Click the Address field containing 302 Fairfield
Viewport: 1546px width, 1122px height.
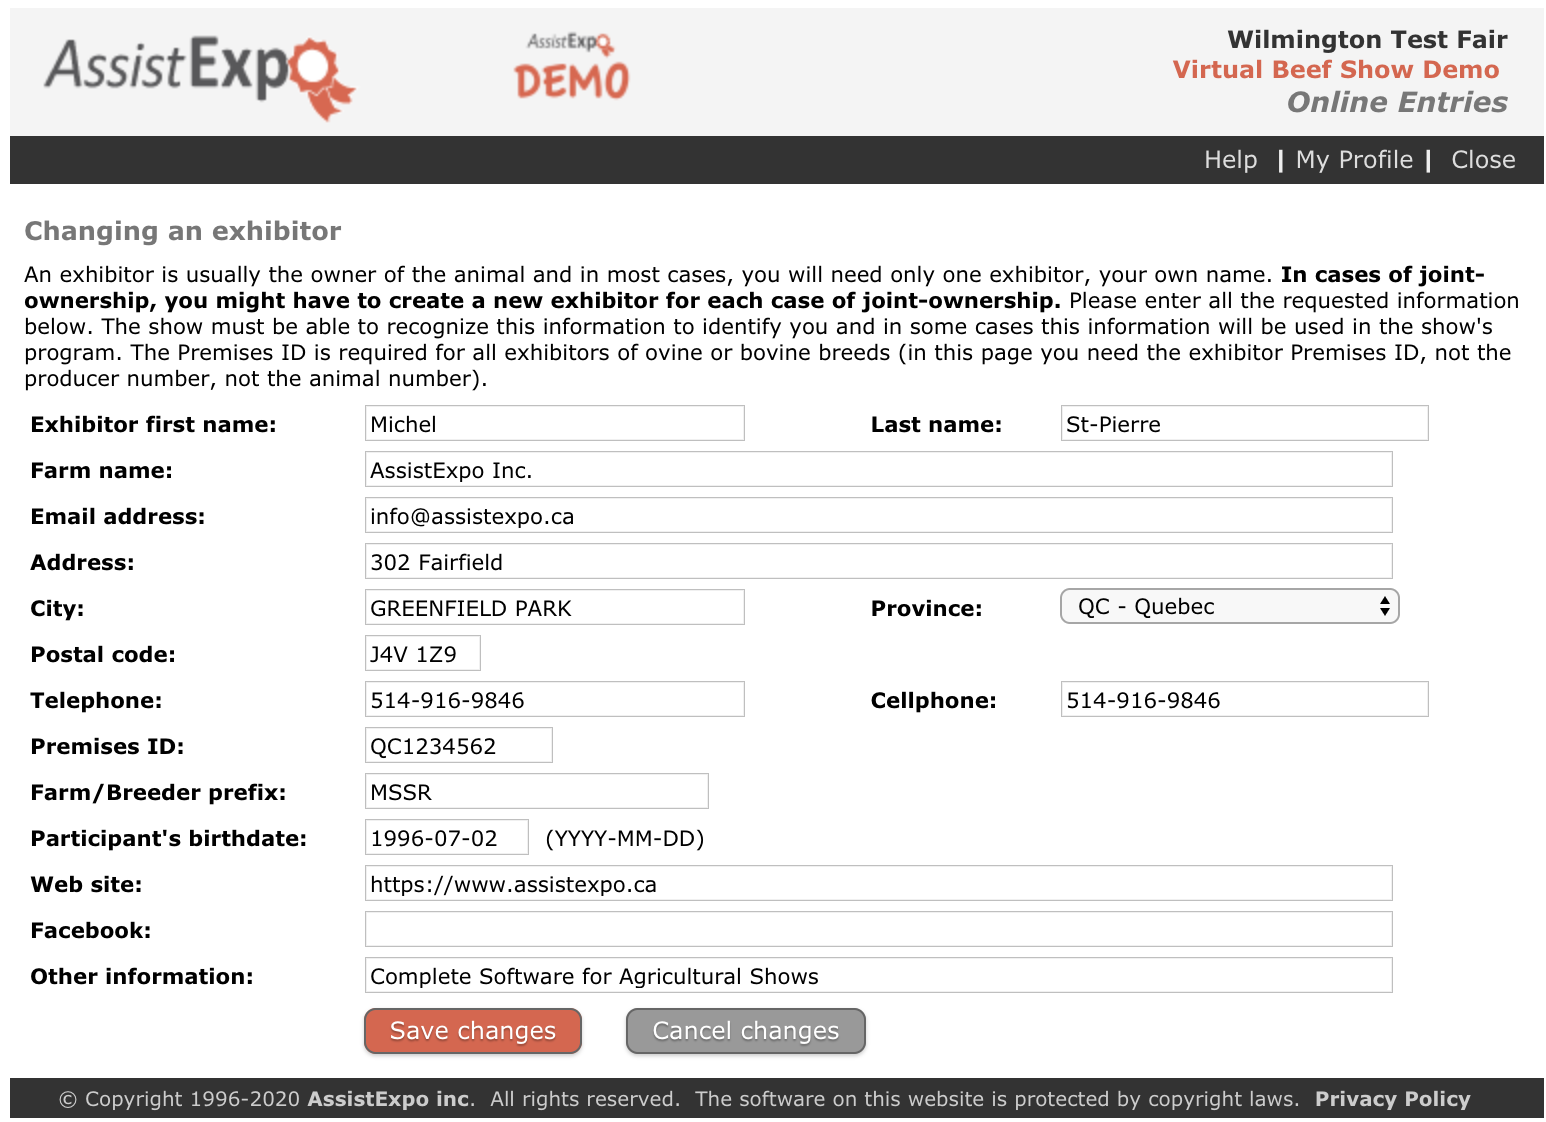pos(877,562)
